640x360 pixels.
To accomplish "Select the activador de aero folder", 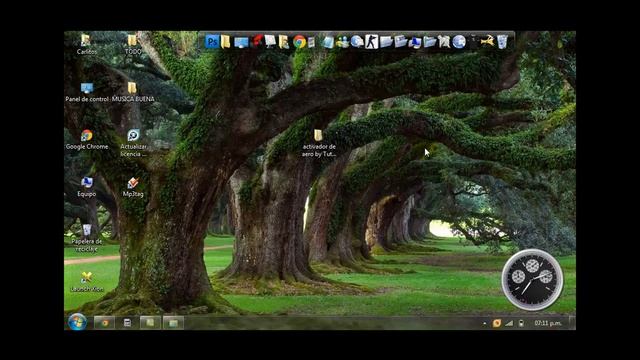I will click(319, 143).
